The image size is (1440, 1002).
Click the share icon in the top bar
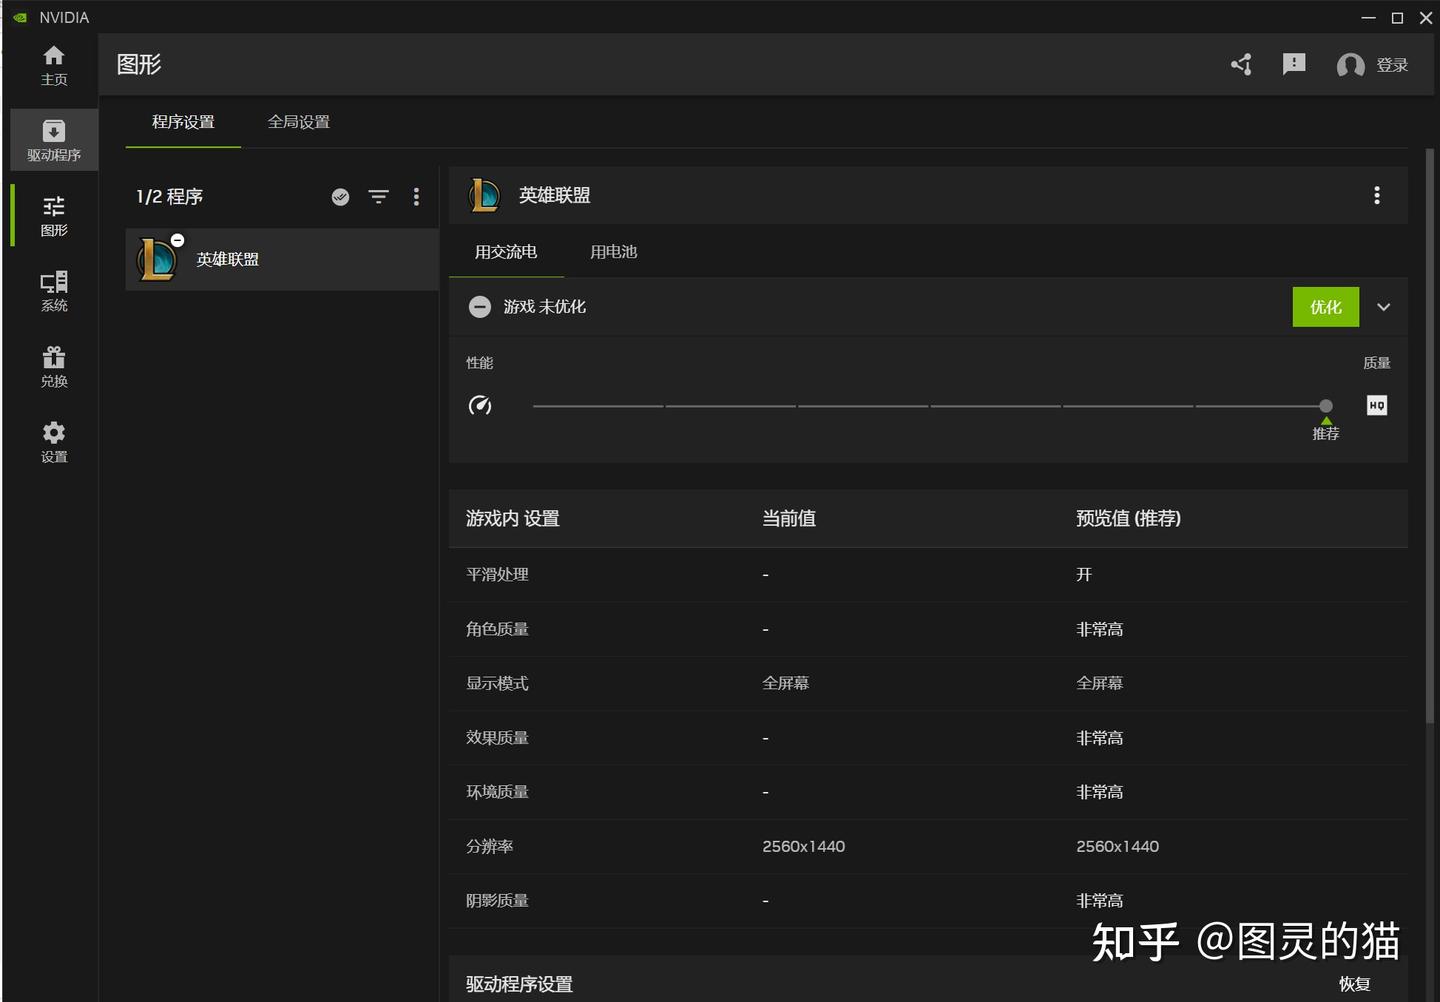point(1241,64)
